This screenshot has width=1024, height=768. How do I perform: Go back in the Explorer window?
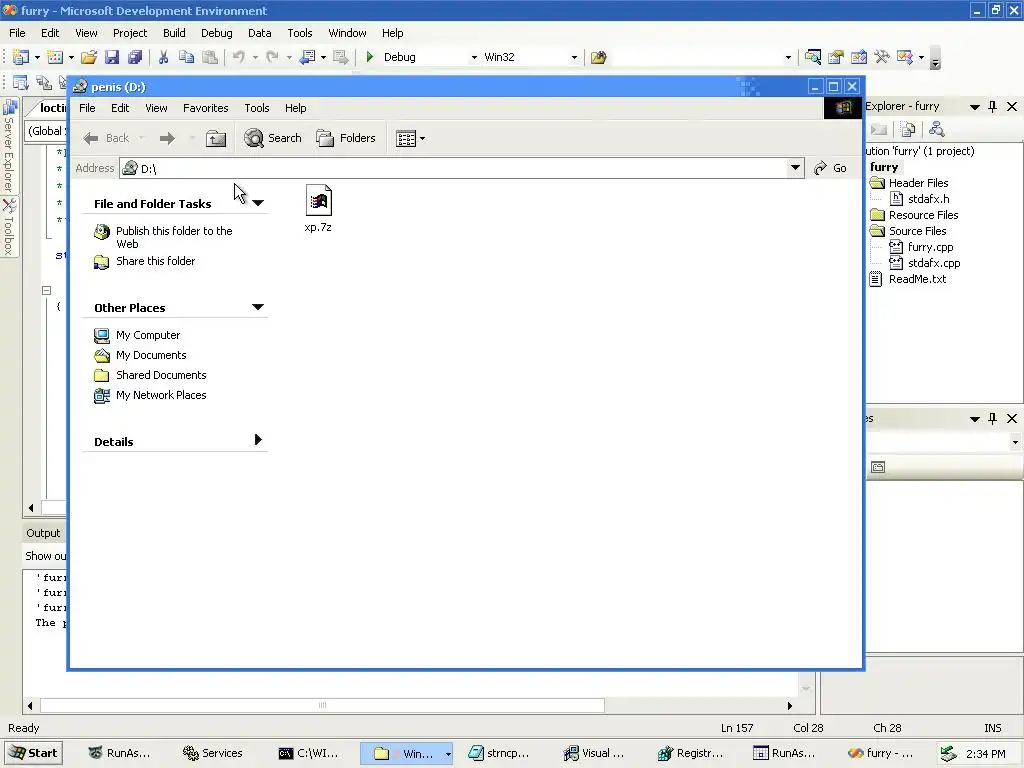(107, 138)
